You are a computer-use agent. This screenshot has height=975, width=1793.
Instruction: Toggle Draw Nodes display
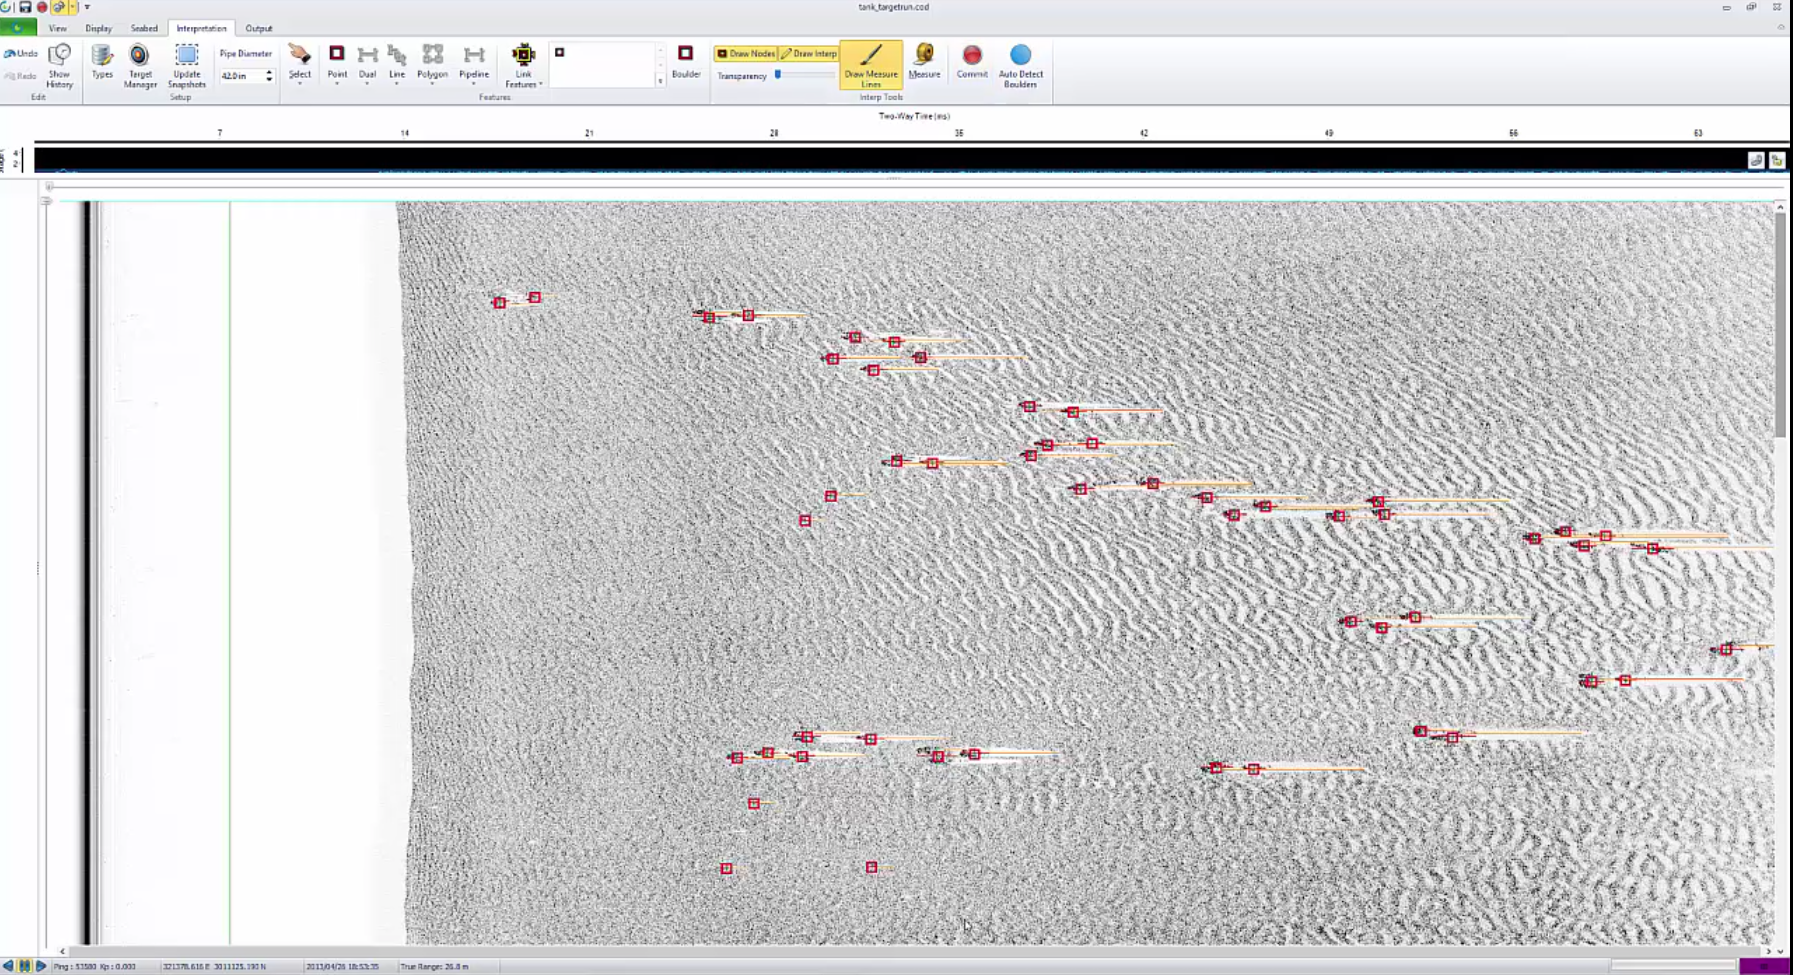click(x=743, y=52)
